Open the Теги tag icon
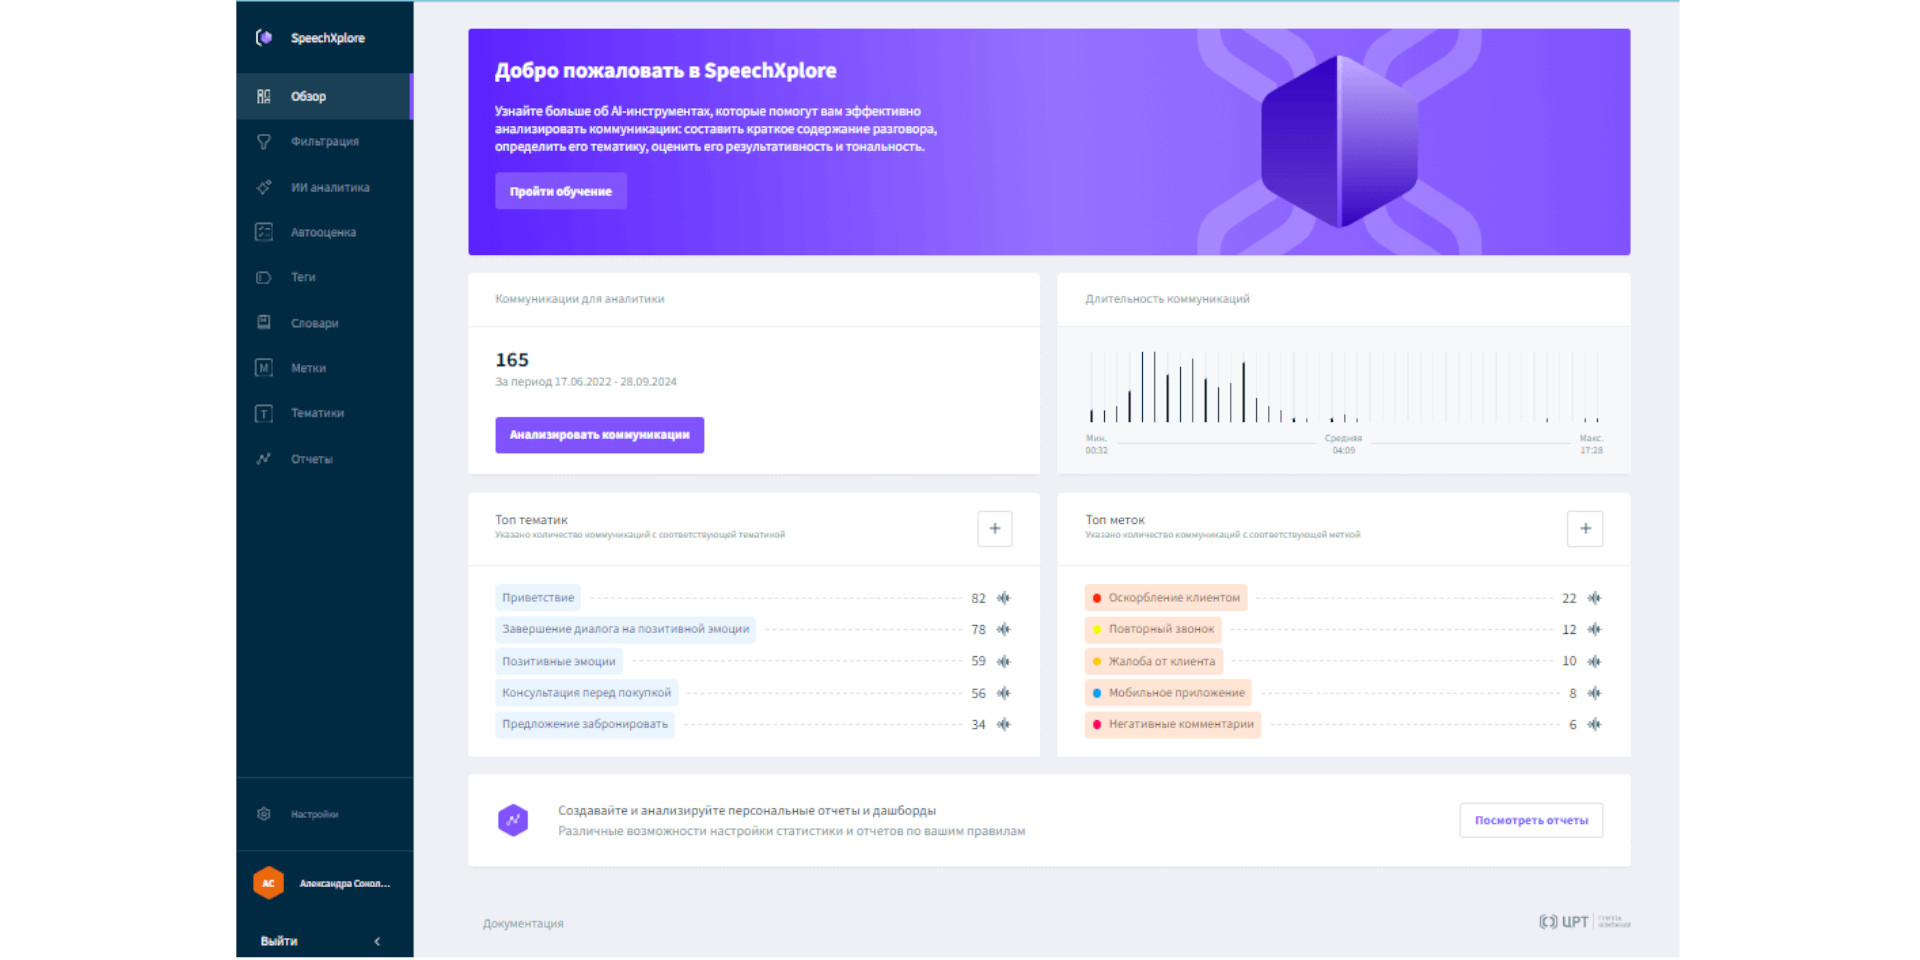This screenshot has width=1920, height=960. point(264,277)
